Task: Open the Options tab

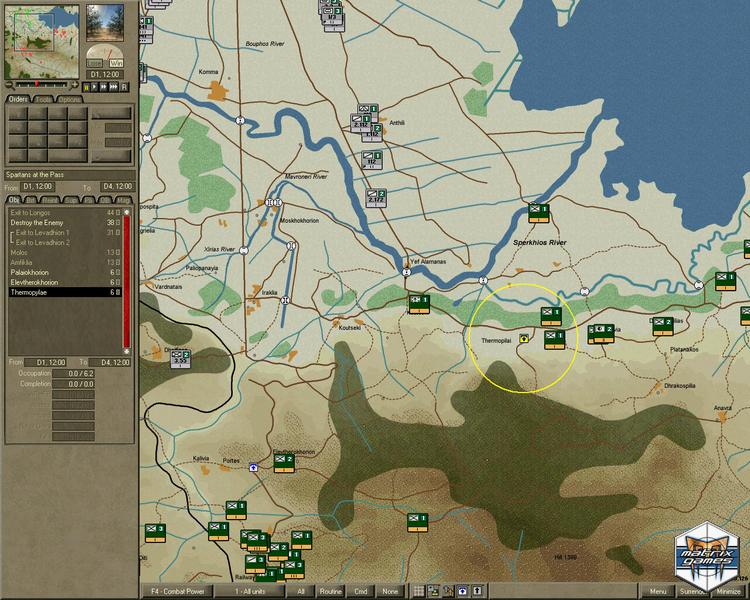Action: point(69,99)
